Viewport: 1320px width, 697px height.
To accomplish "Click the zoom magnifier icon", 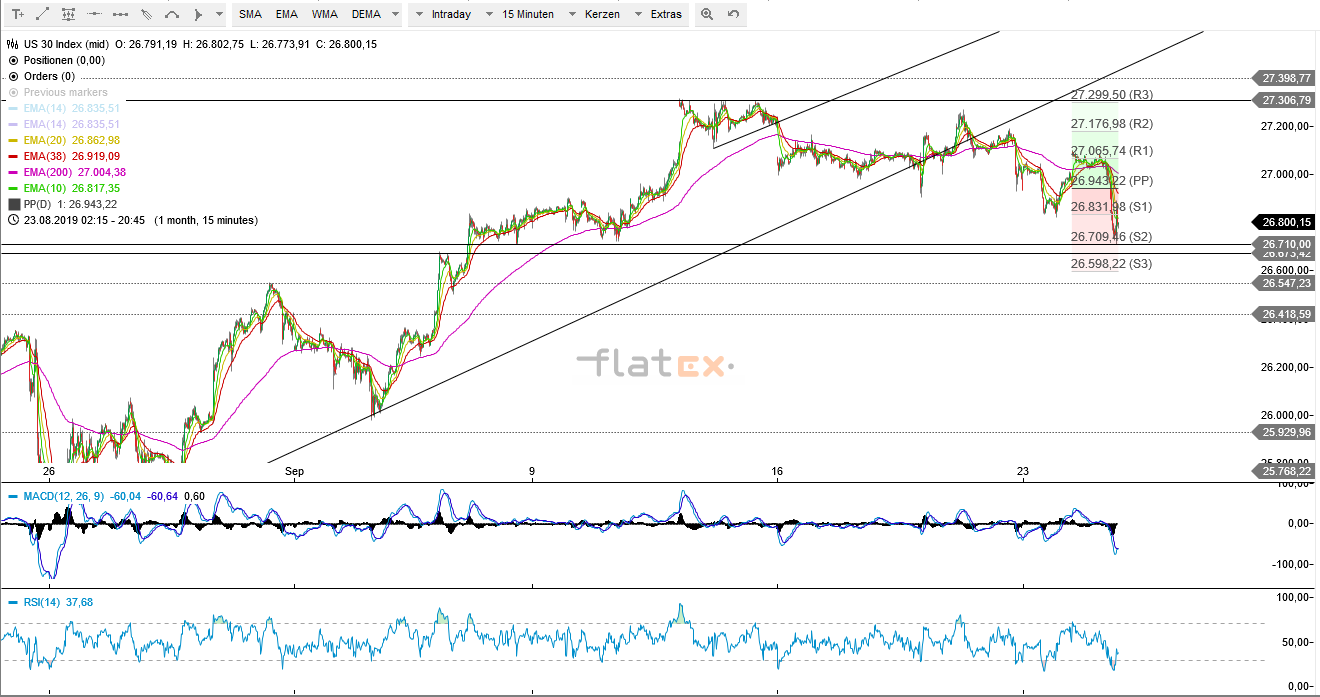I will [x=706, y=14].
